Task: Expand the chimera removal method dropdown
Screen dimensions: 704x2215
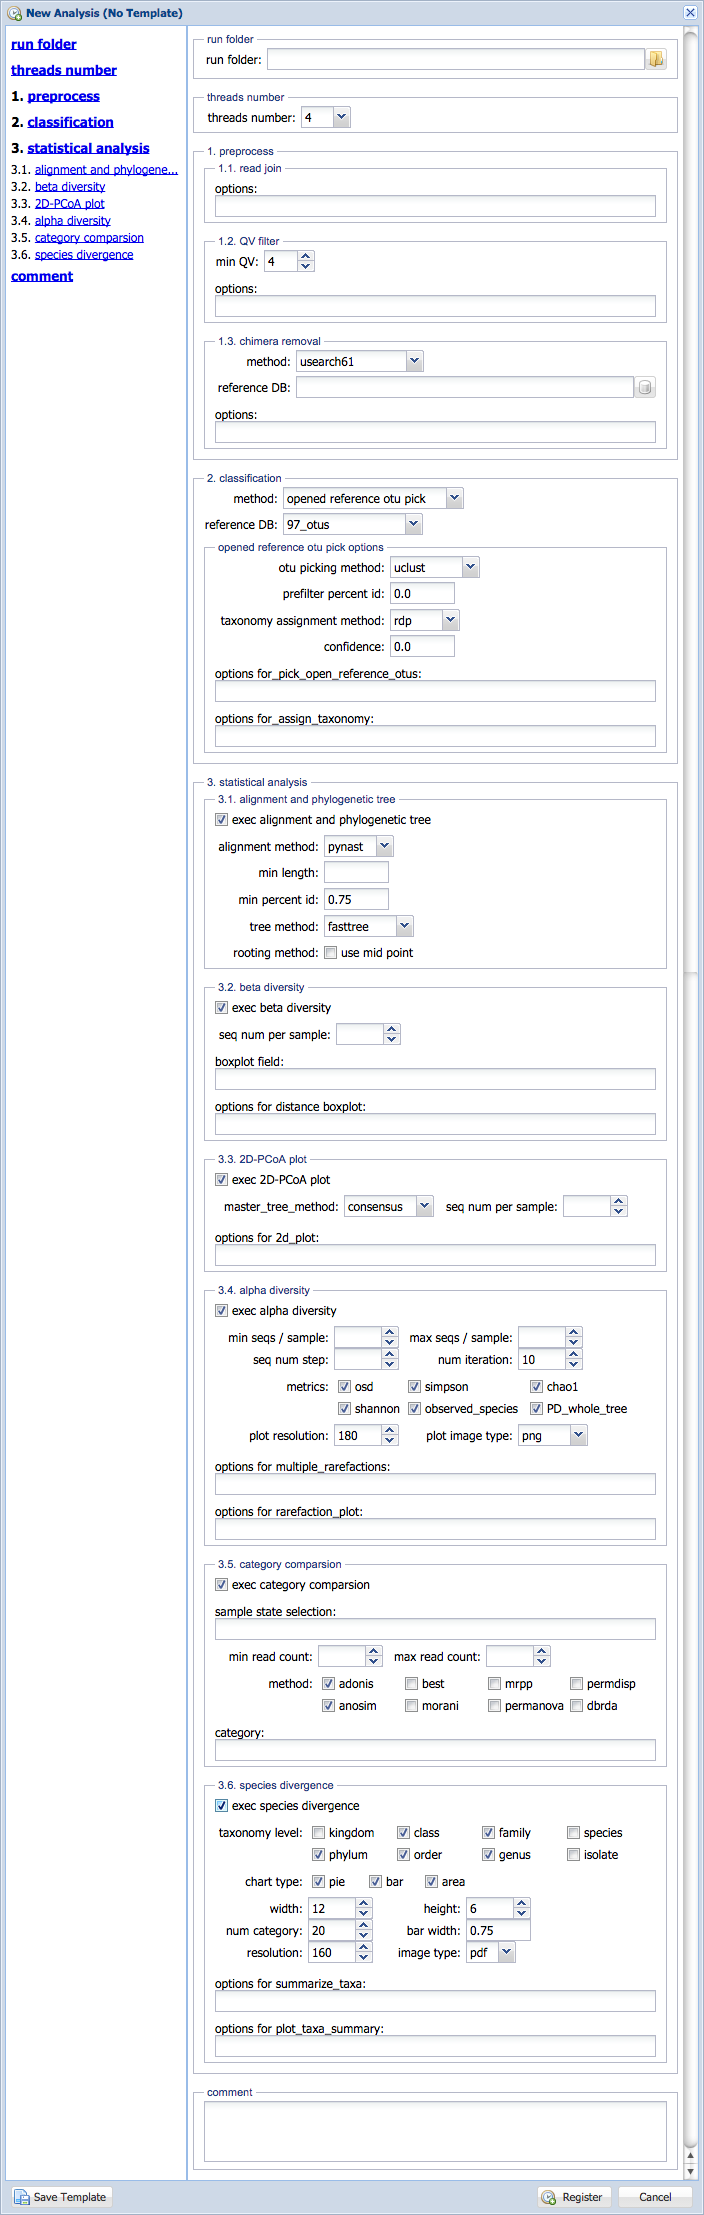Action: pos(415,362)
